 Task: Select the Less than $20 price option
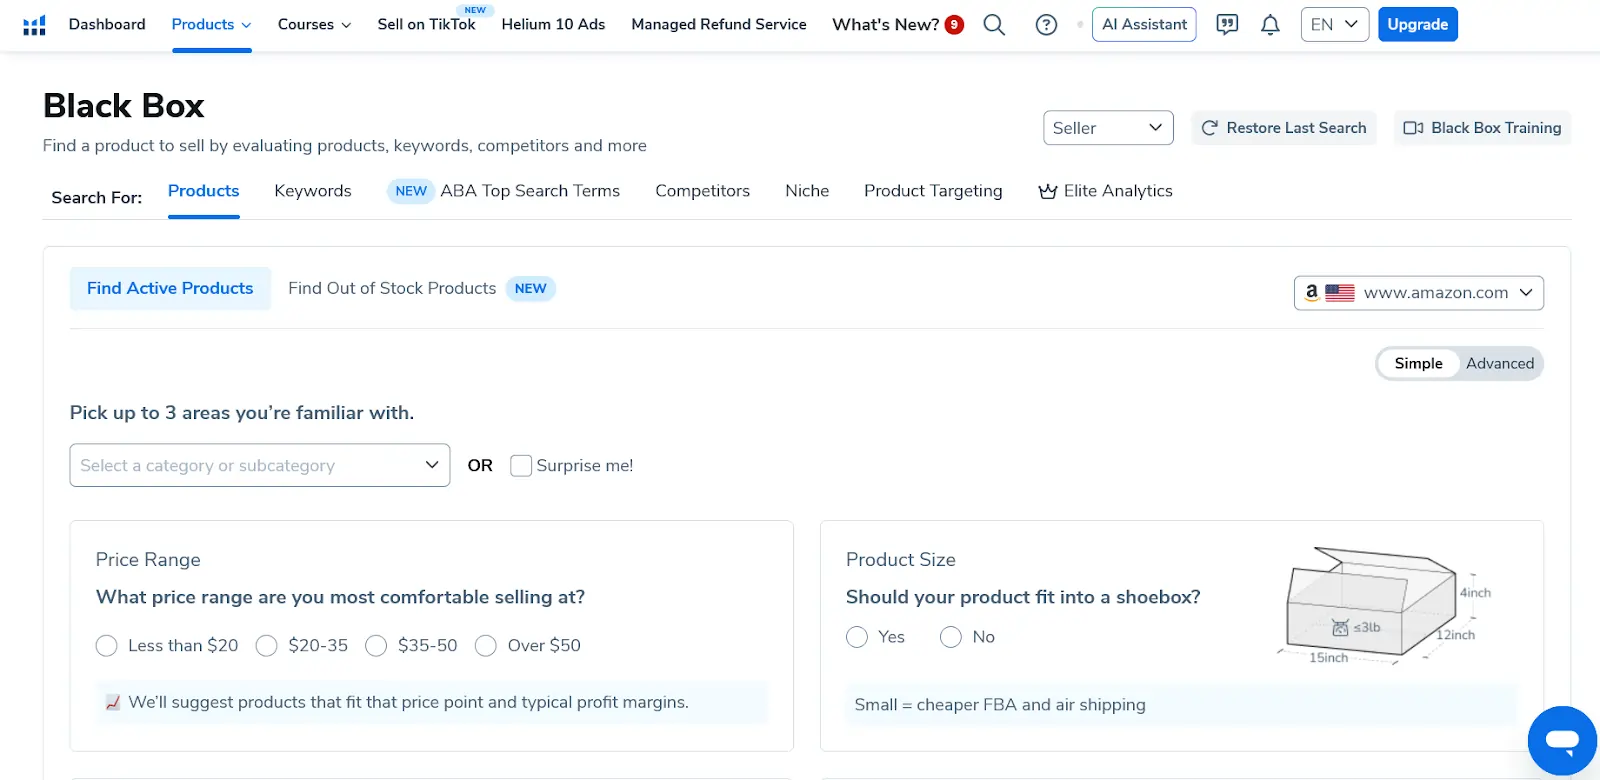click(x=107, y=646)
